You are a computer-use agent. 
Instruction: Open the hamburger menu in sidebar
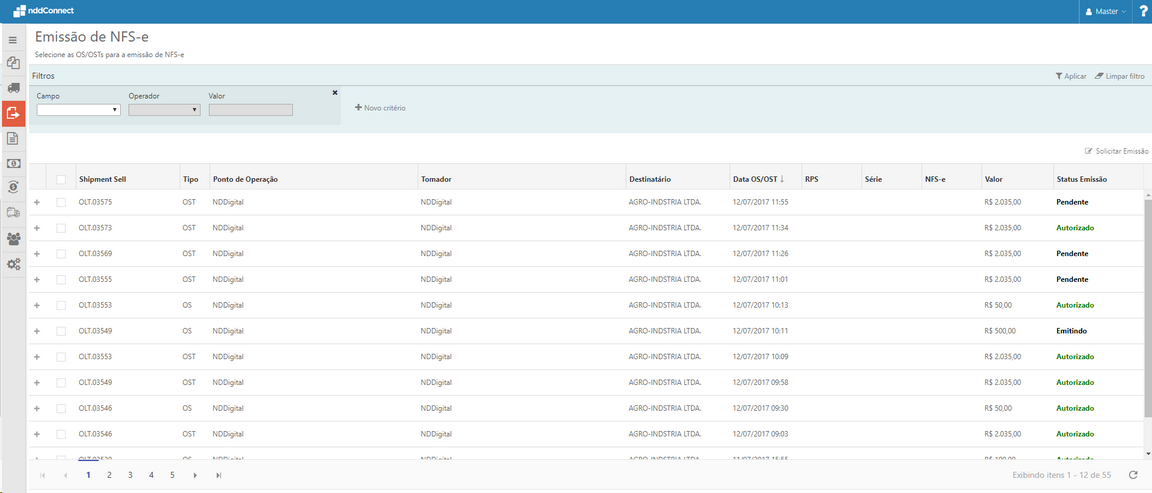pyautogui.click(x=13, y=40)
